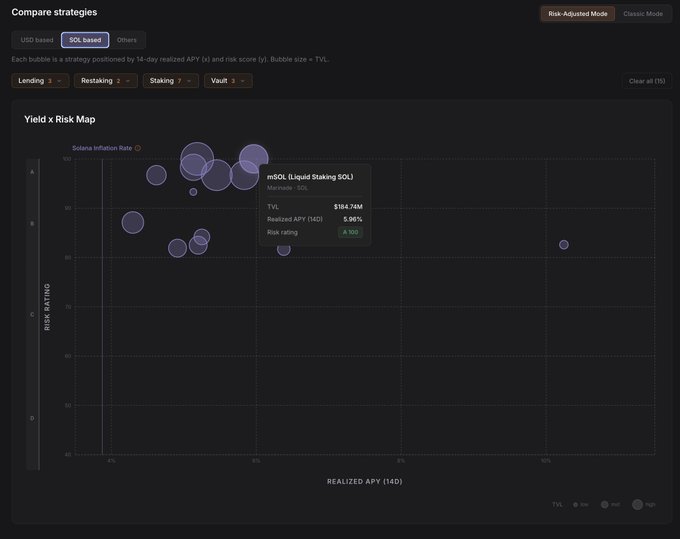Screen dimensions: 680x539
Task: Click the REALIZED APY (14D) axis title
Action: coord(365,481)
